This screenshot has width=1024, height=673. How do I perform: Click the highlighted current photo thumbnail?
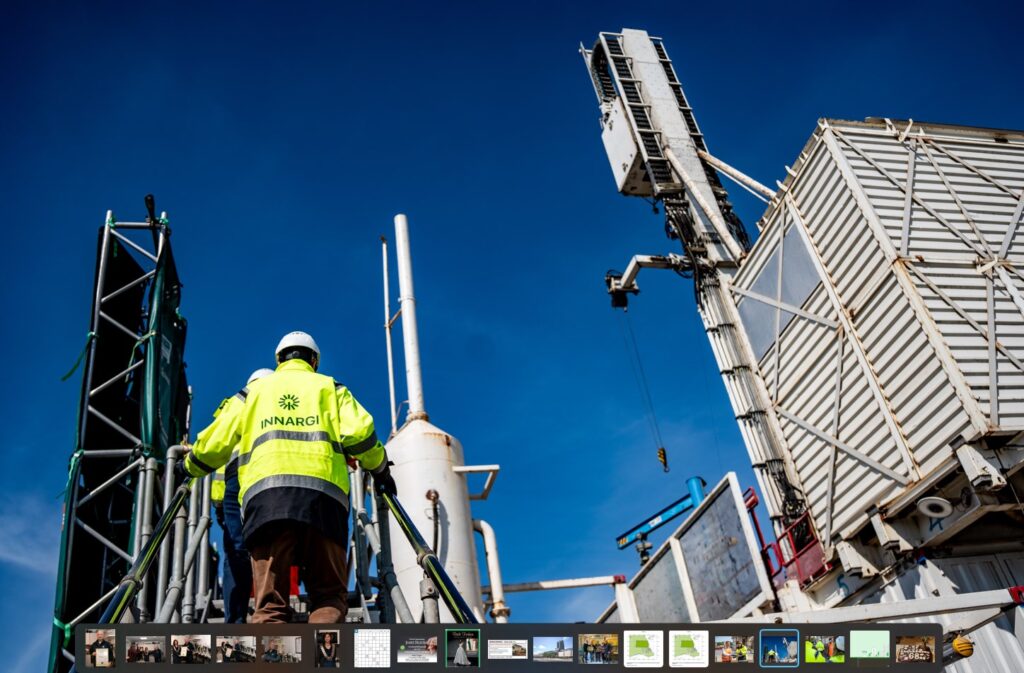pos(779,648)
